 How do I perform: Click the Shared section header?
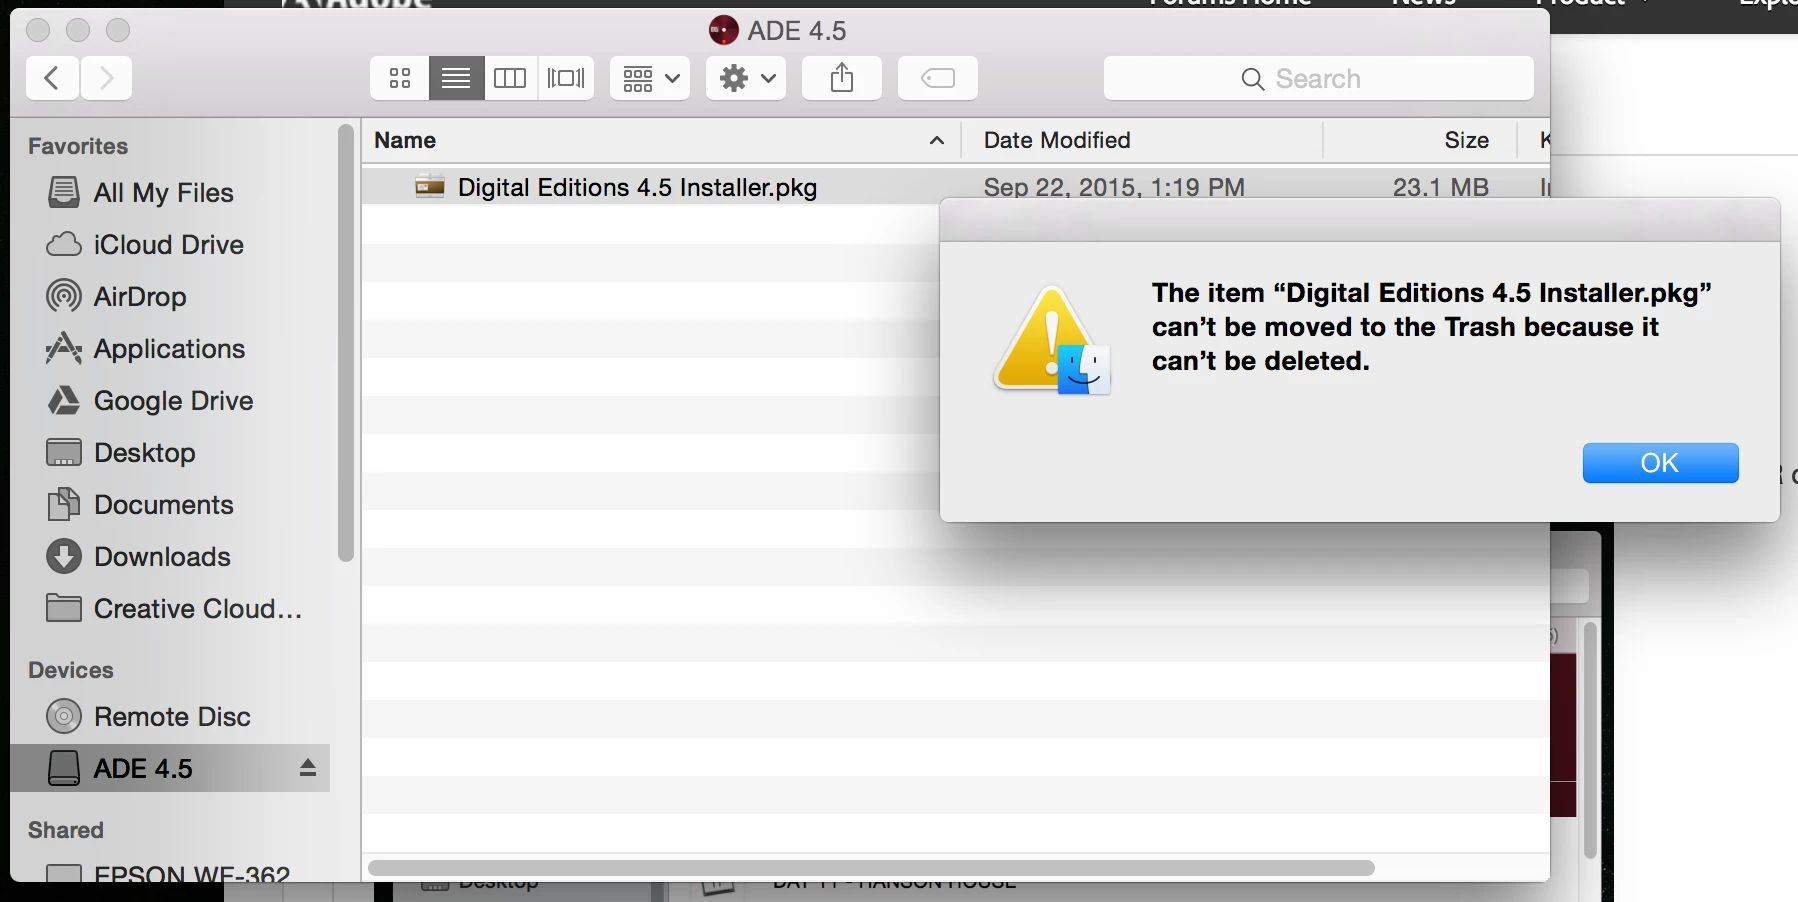click(66, 830)
